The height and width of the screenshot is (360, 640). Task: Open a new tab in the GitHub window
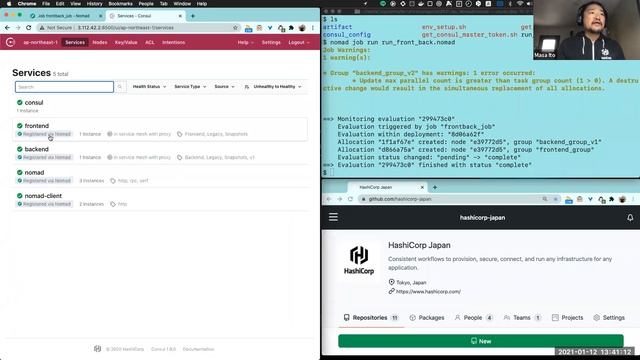click(x=435, y=187)
